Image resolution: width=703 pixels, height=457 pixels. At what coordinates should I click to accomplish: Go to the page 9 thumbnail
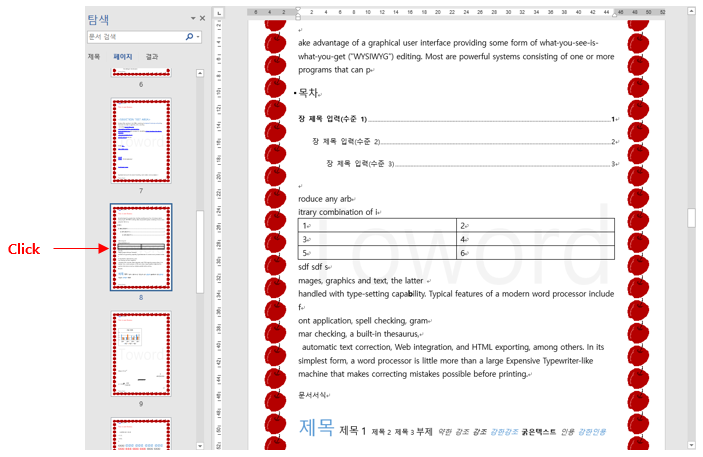[141, 353]
